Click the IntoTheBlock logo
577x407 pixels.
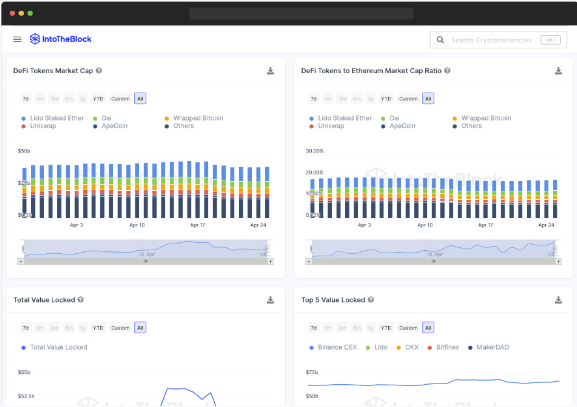(61, 39)
